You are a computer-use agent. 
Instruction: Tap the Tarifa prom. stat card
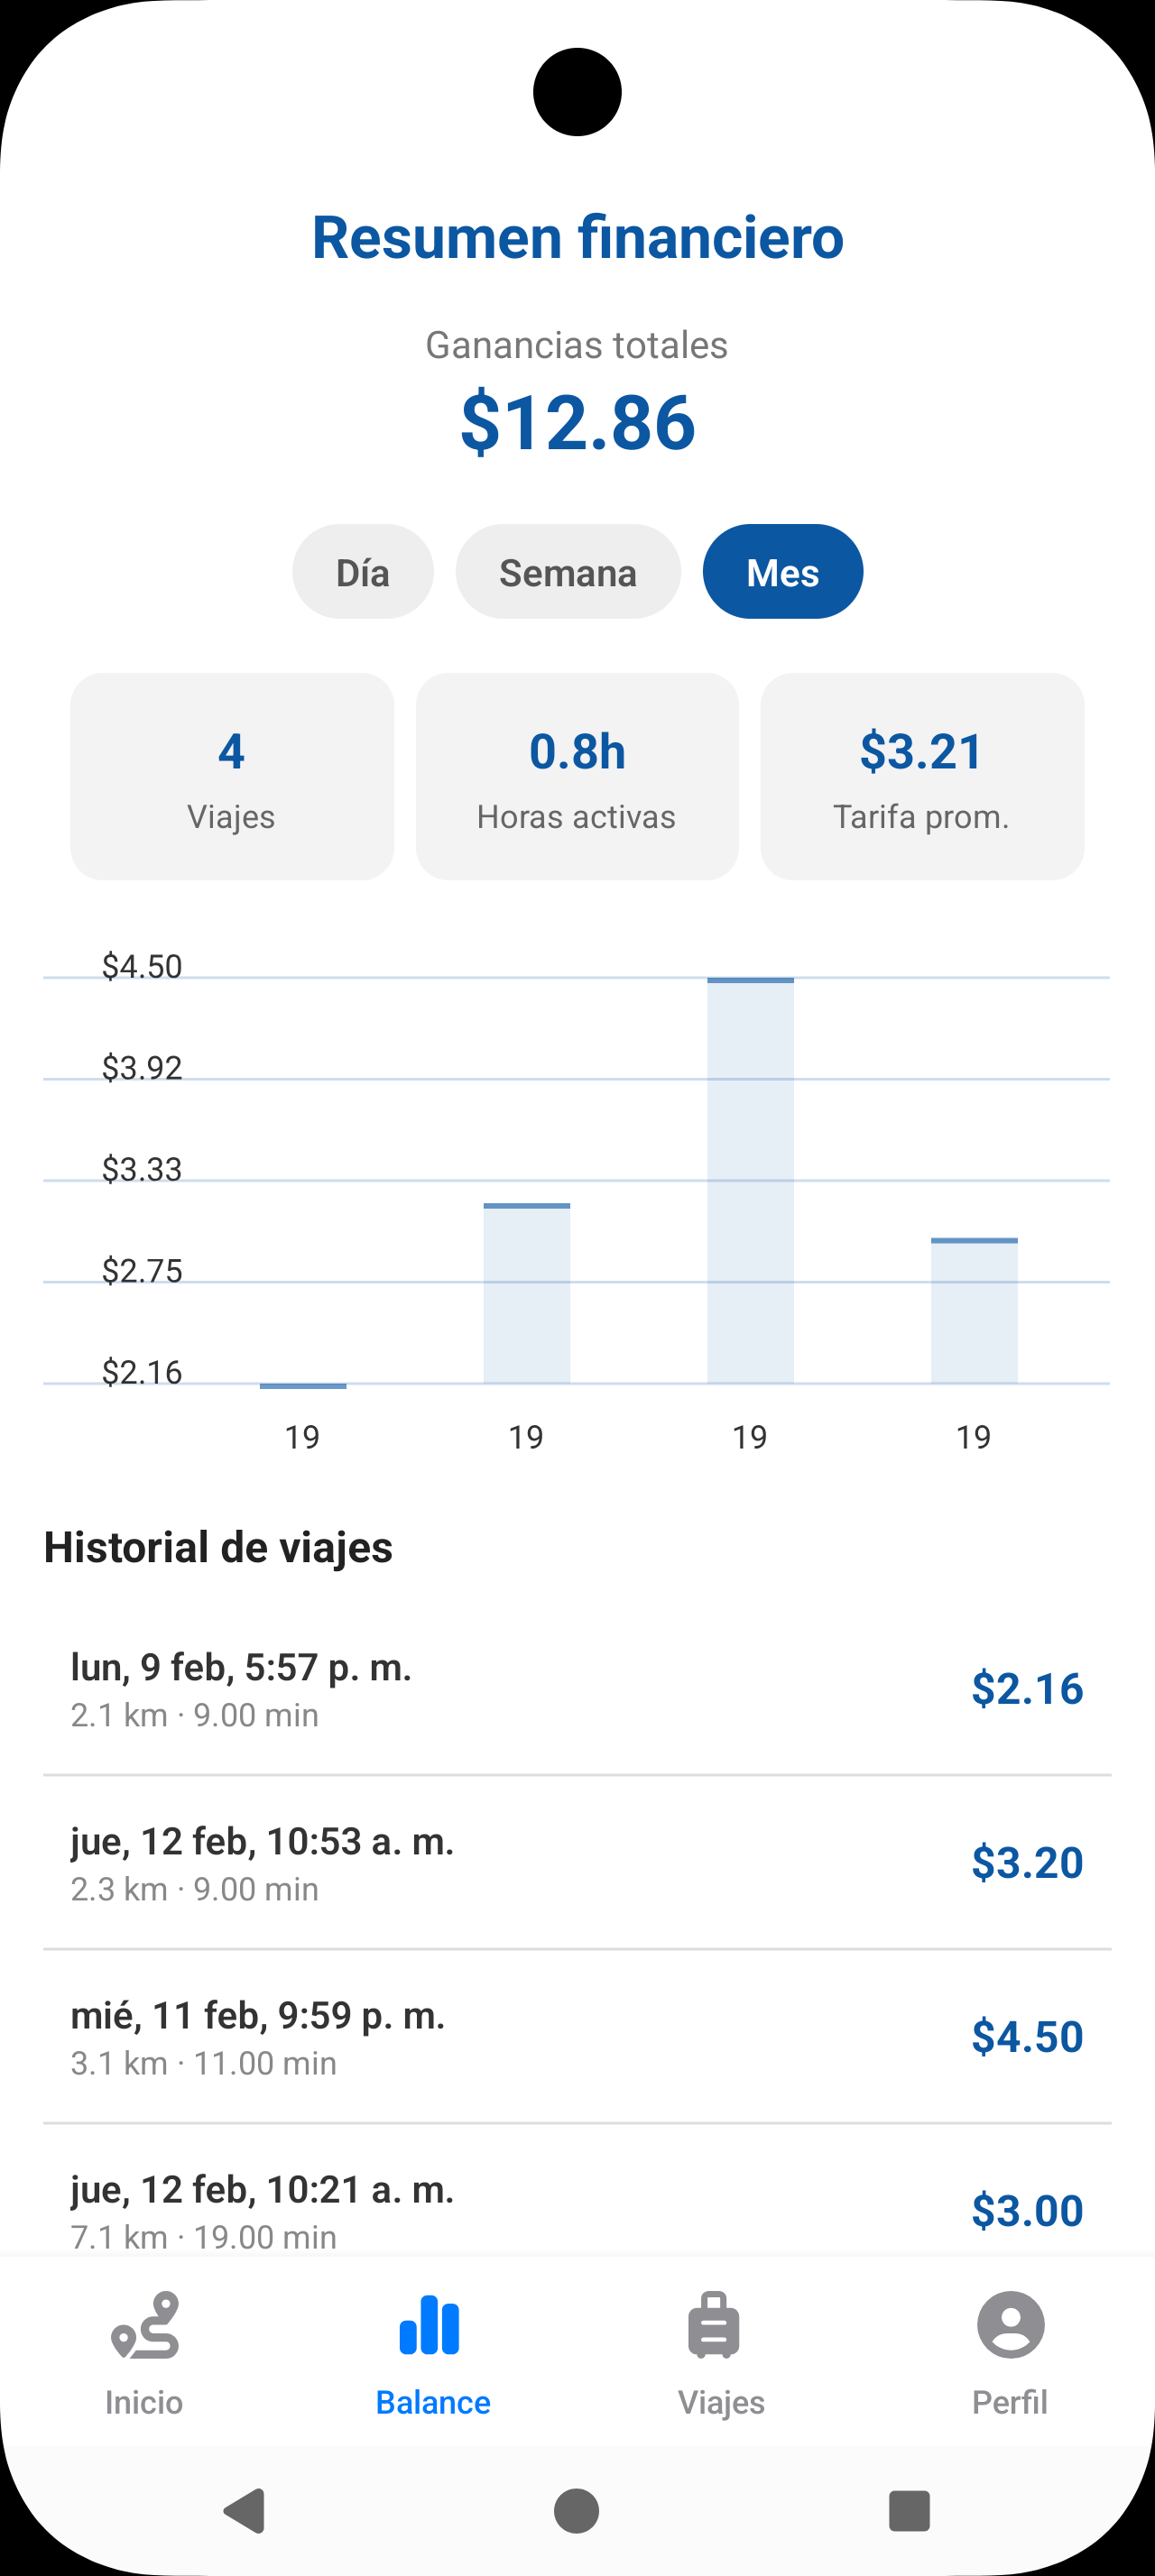click(x=922, y=777)
